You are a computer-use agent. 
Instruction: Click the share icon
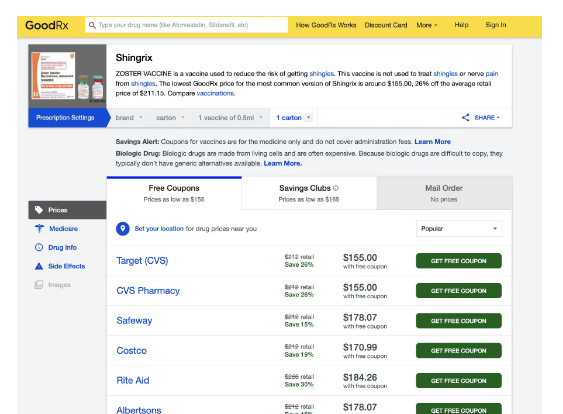point(465,117)
